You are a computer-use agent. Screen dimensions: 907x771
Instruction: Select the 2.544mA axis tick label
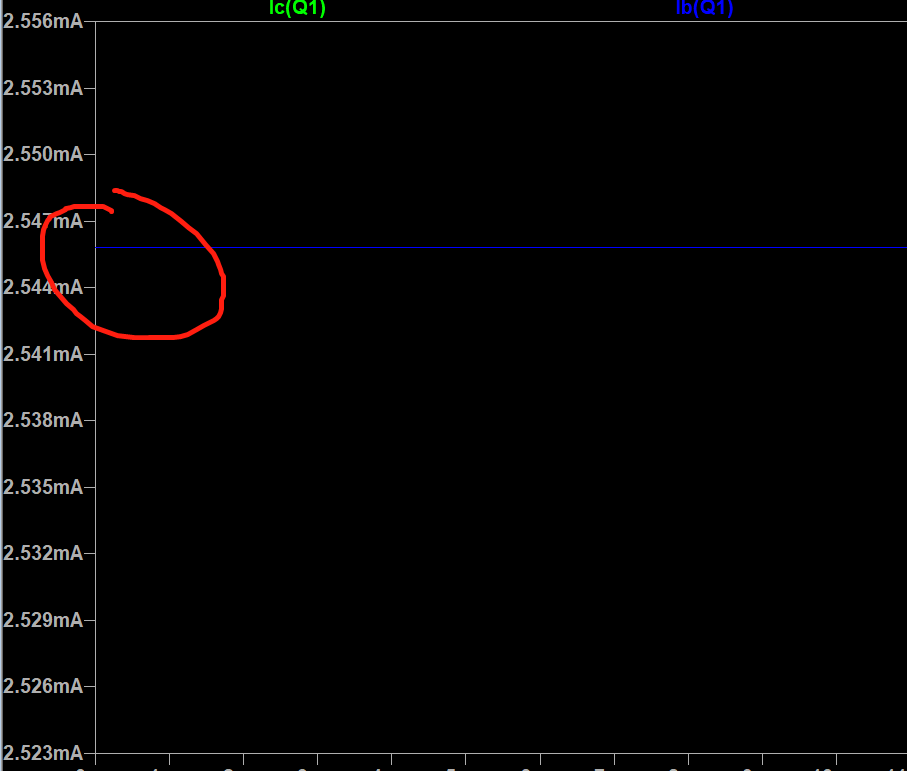coord(43,287)
